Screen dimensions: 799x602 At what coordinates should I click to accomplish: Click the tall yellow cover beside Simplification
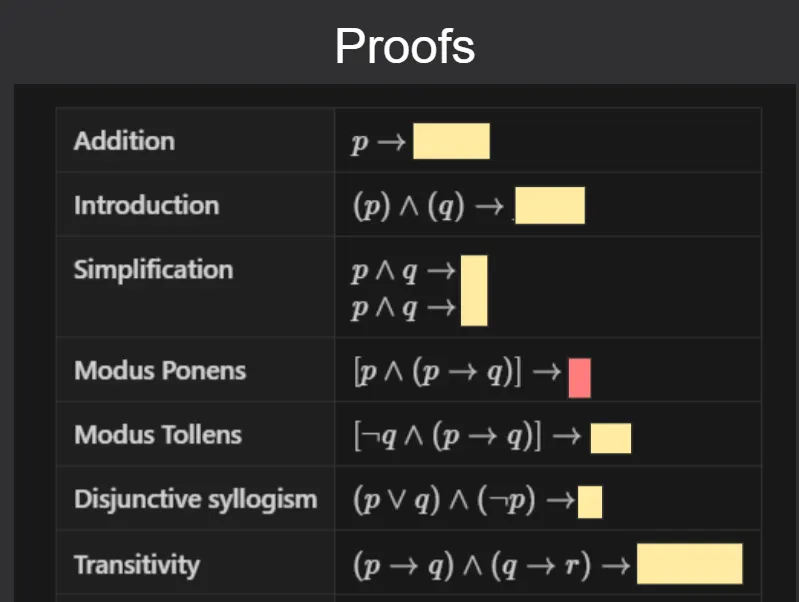pos(474,290)
